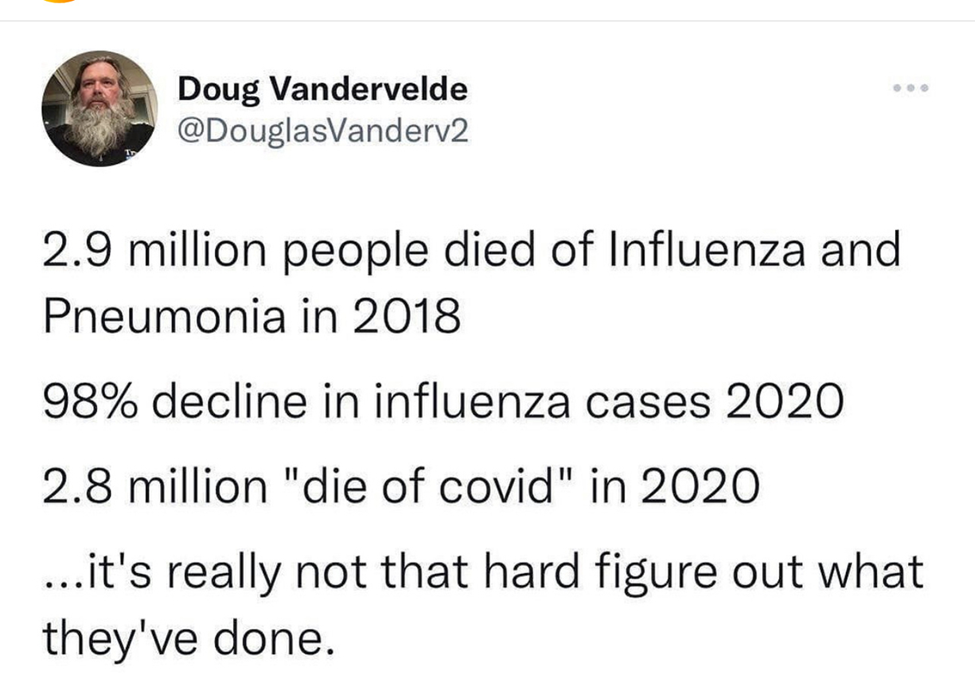975x690 pixels.
Task: Click Doug Vandervelde's profile photo
Action: click(99, 108)
